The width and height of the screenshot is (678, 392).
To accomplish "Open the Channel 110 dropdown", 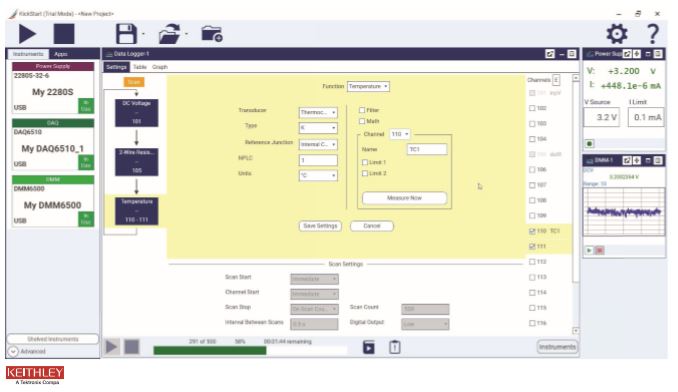I will pos(400,134).
